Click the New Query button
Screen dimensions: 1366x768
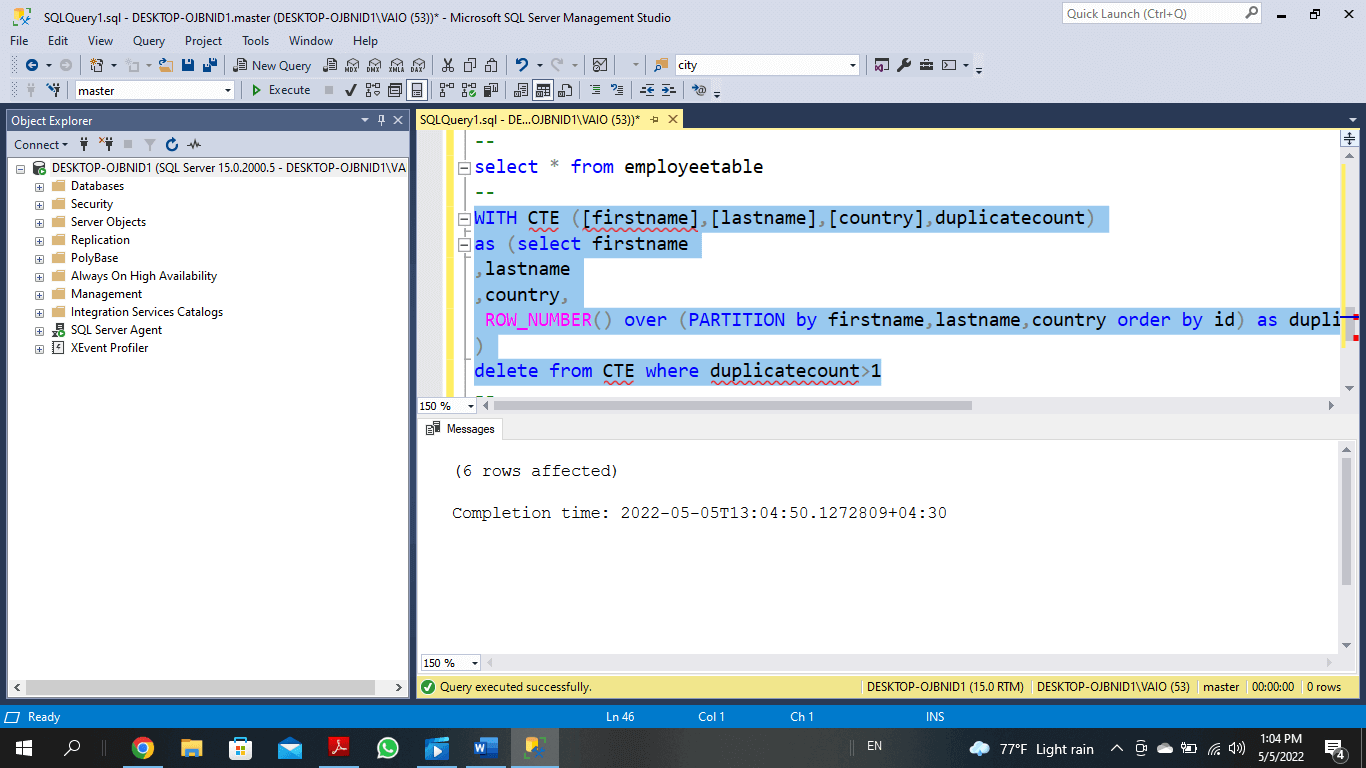coord(272,65)
